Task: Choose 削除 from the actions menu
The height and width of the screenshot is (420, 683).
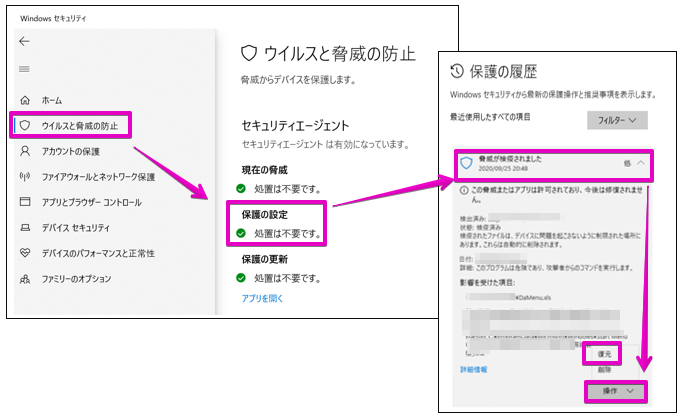Action: tap(604, 369)
